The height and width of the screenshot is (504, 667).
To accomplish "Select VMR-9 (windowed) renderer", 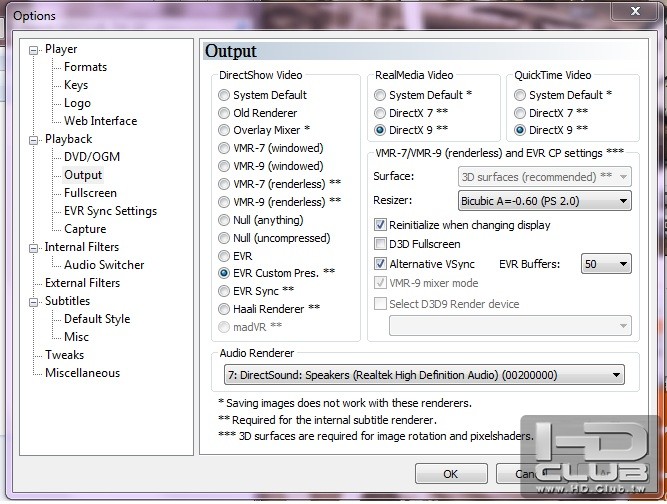I will (224, 166).
